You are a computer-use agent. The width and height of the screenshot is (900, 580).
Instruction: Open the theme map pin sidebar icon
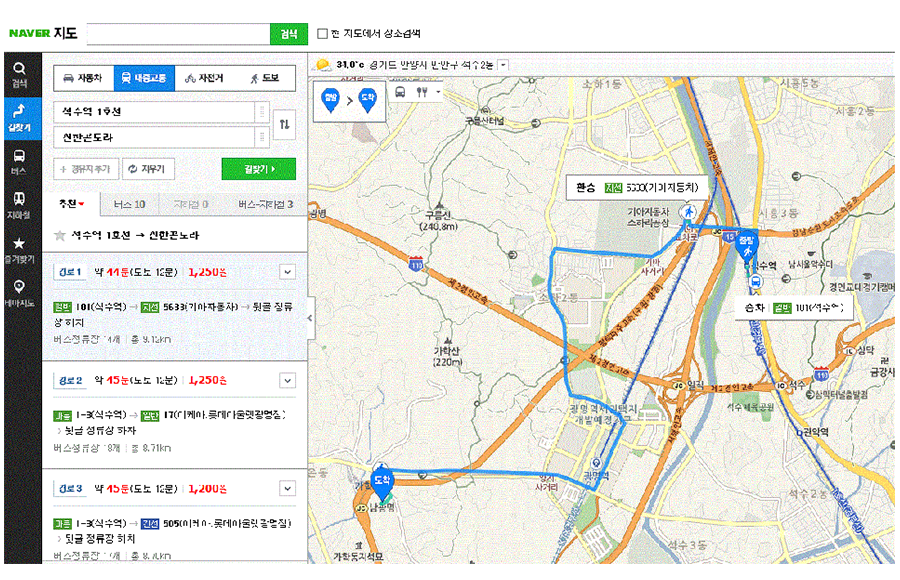pos(19,294)
